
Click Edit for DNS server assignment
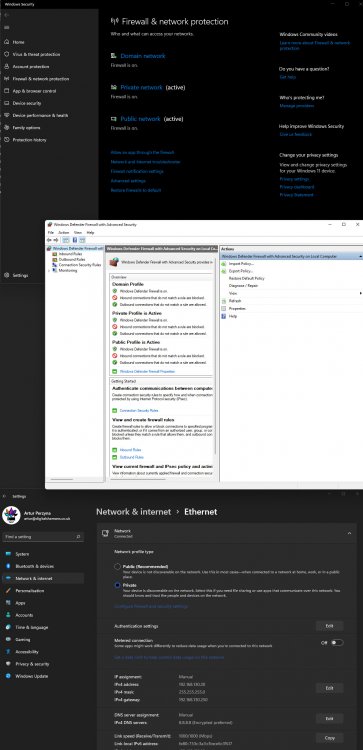(330, 718)
